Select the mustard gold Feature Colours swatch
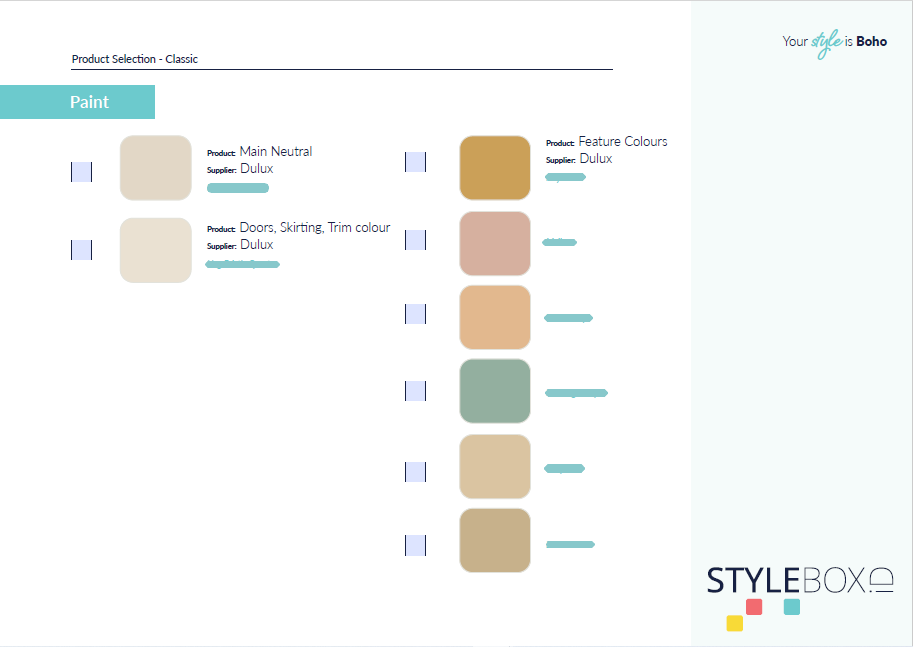913x647 pixels. (495, 168)
